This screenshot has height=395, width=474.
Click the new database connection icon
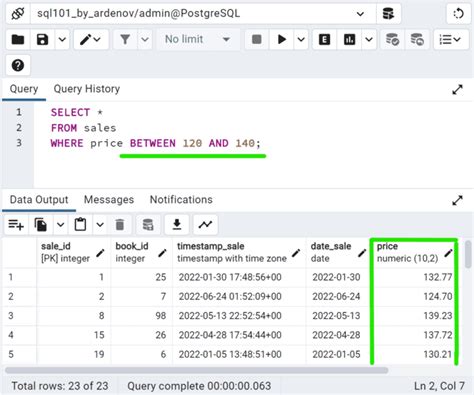pyautogui.click(x=388, y=14)
